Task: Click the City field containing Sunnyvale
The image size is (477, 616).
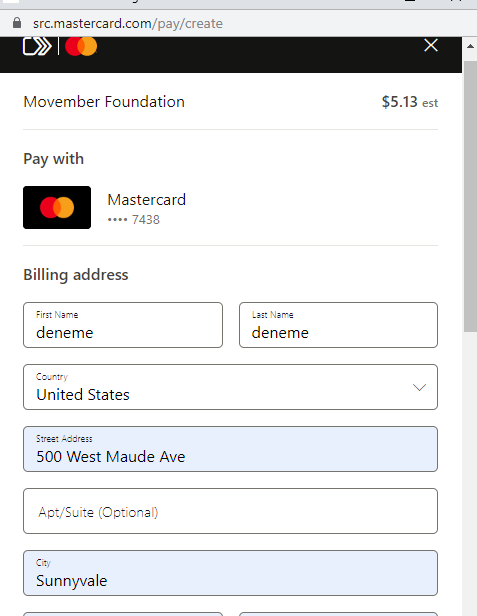Action: 230,573
